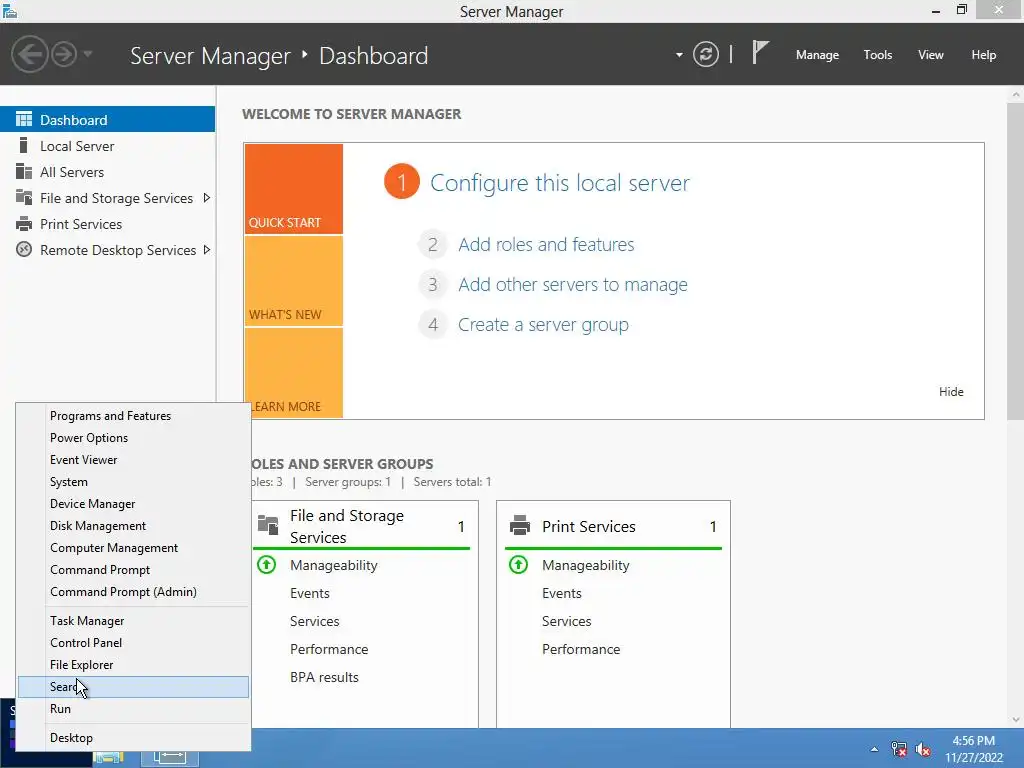Click green Manageability icon in File and Storage tile
Image resolution: width=1024 pixels, height=768 pixels.
pyautogui.click(x=266, y=564)
